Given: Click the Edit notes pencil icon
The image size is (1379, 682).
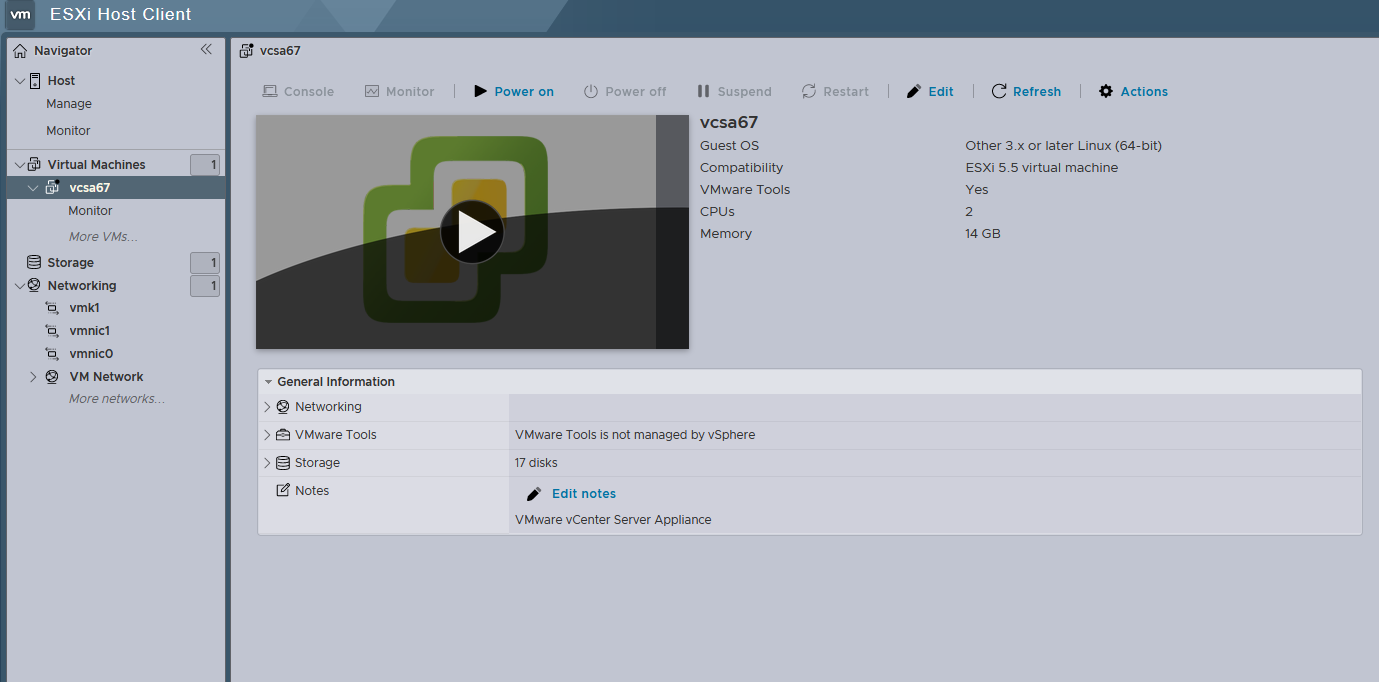Looking at the screenshot, I should [534, 494].
